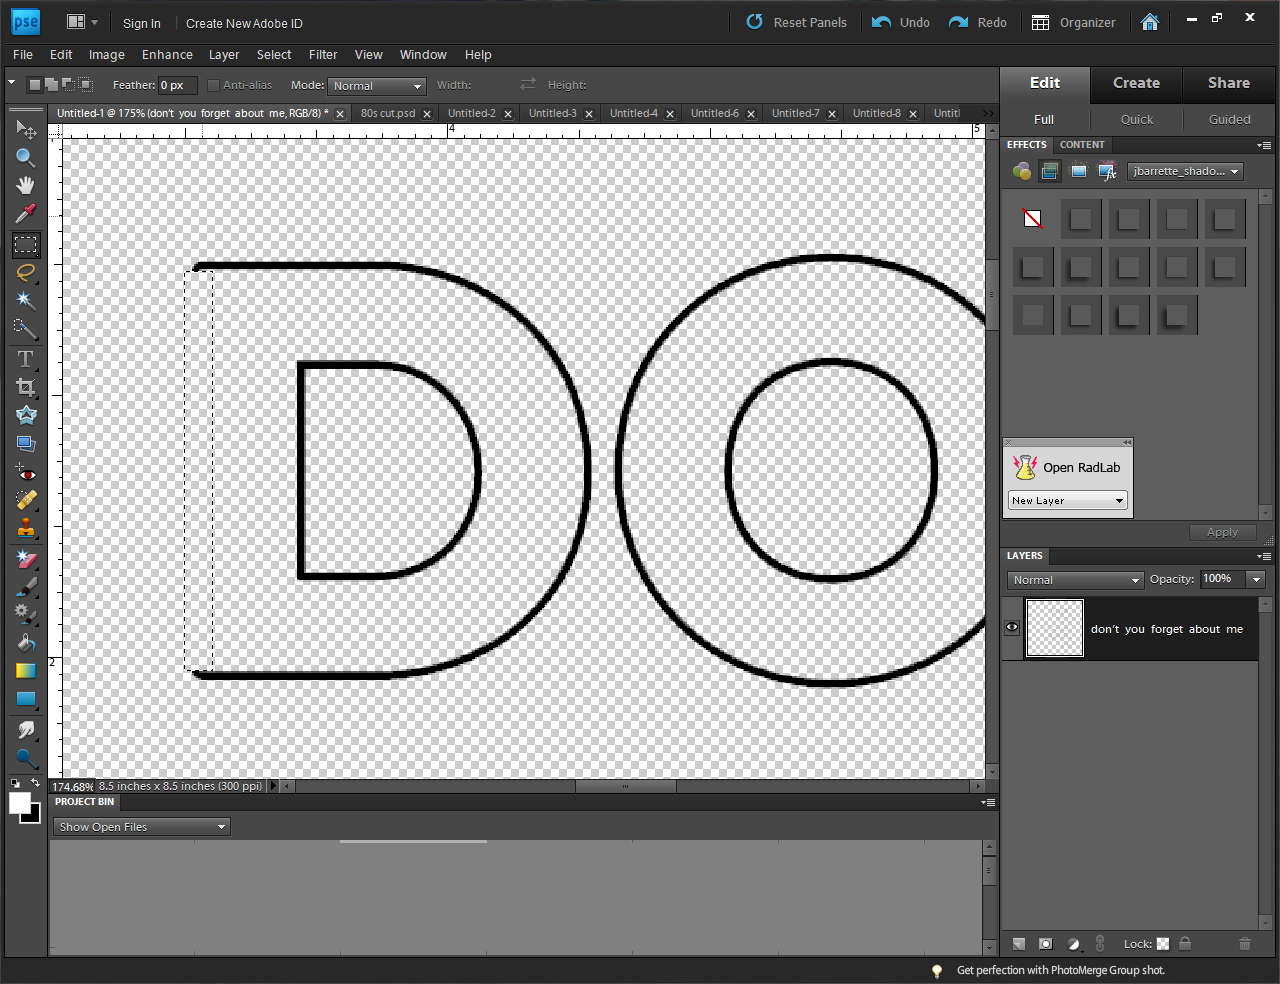Screen dimensions: 1280x984
Task: Open the Organizer
Action: pos(1074,23)
